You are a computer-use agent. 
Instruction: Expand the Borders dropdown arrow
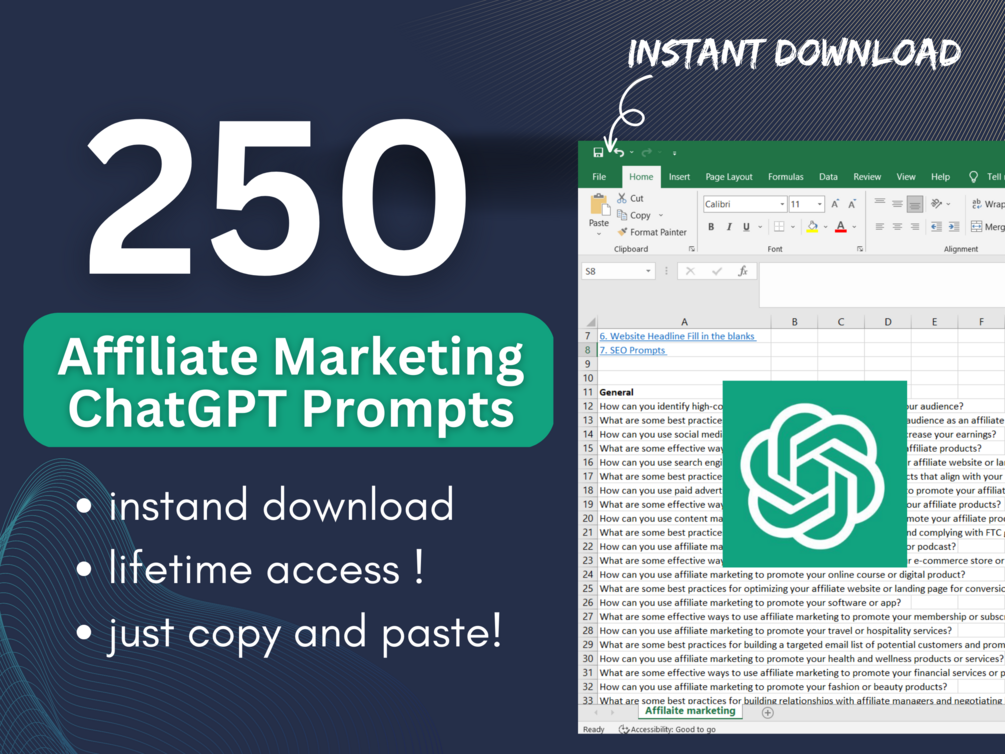793,226
